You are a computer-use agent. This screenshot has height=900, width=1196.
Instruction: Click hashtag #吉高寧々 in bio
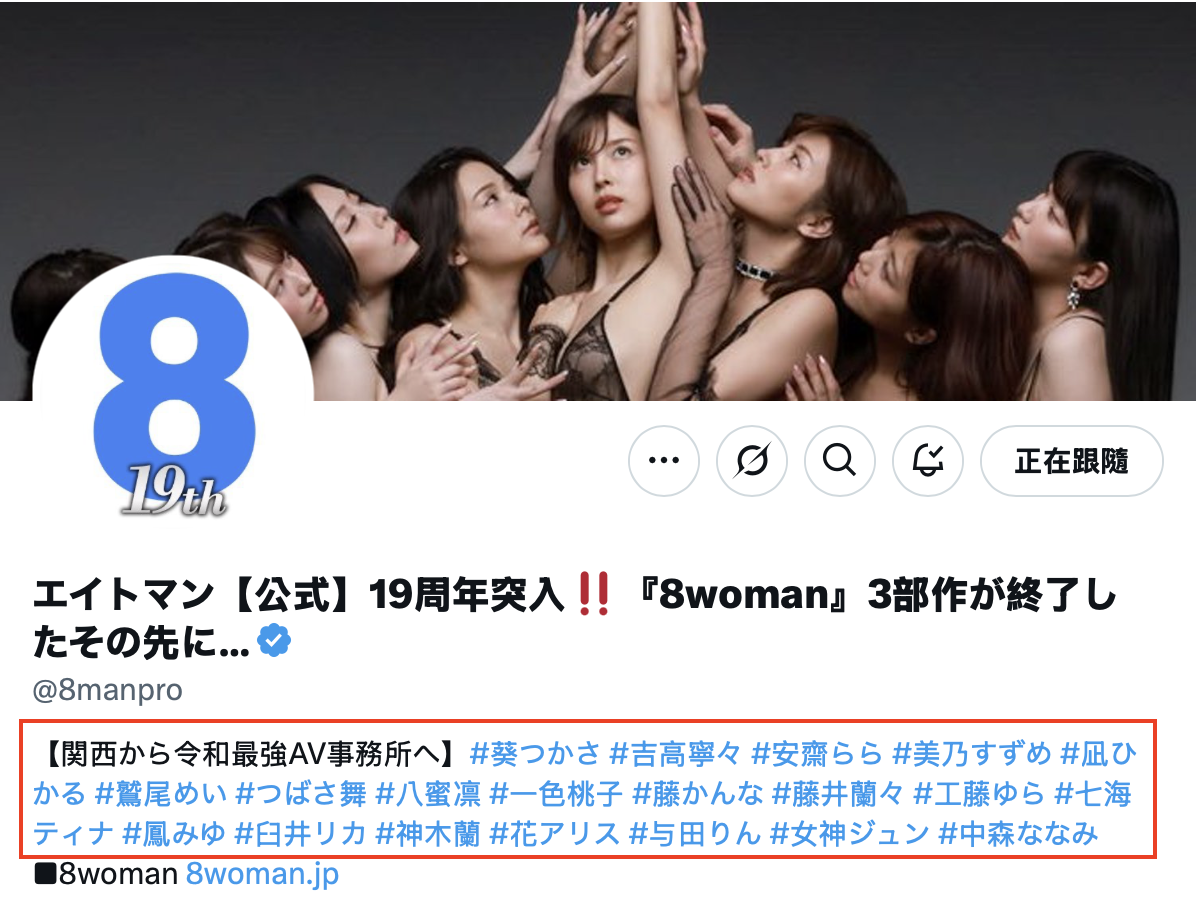point(675,754)
